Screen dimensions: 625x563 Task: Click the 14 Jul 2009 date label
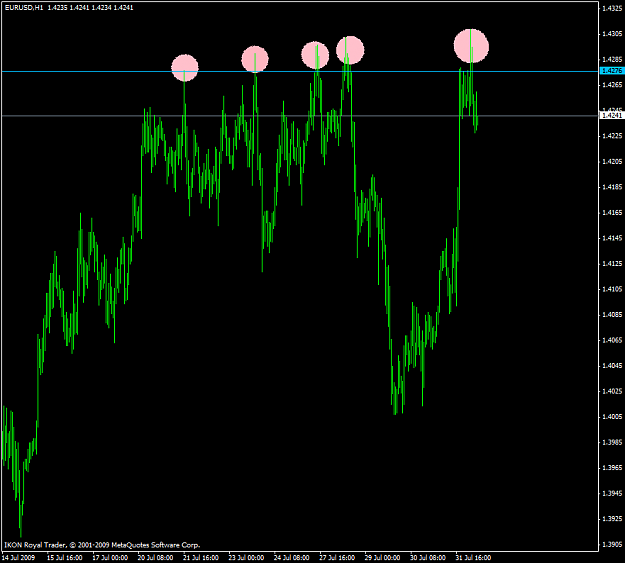pos(18,557)
